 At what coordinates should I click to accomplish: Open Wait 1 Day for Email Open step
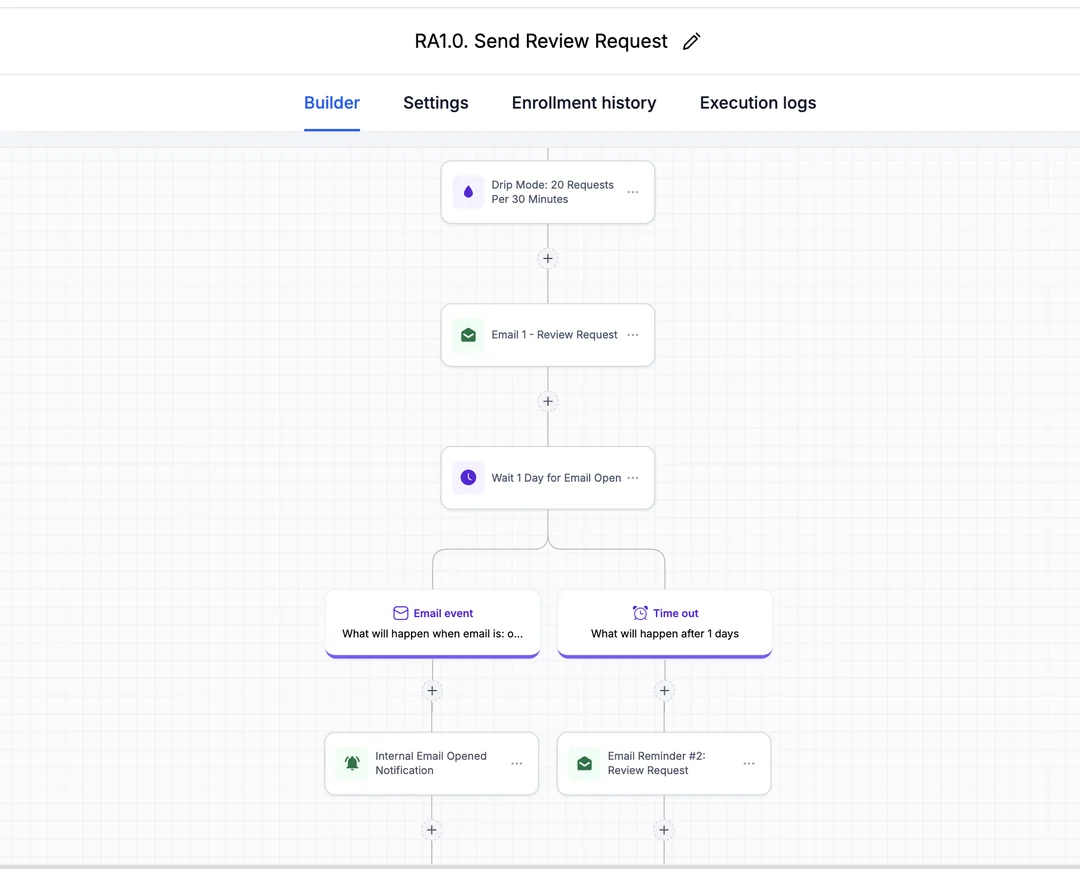(x=548, y=478)
